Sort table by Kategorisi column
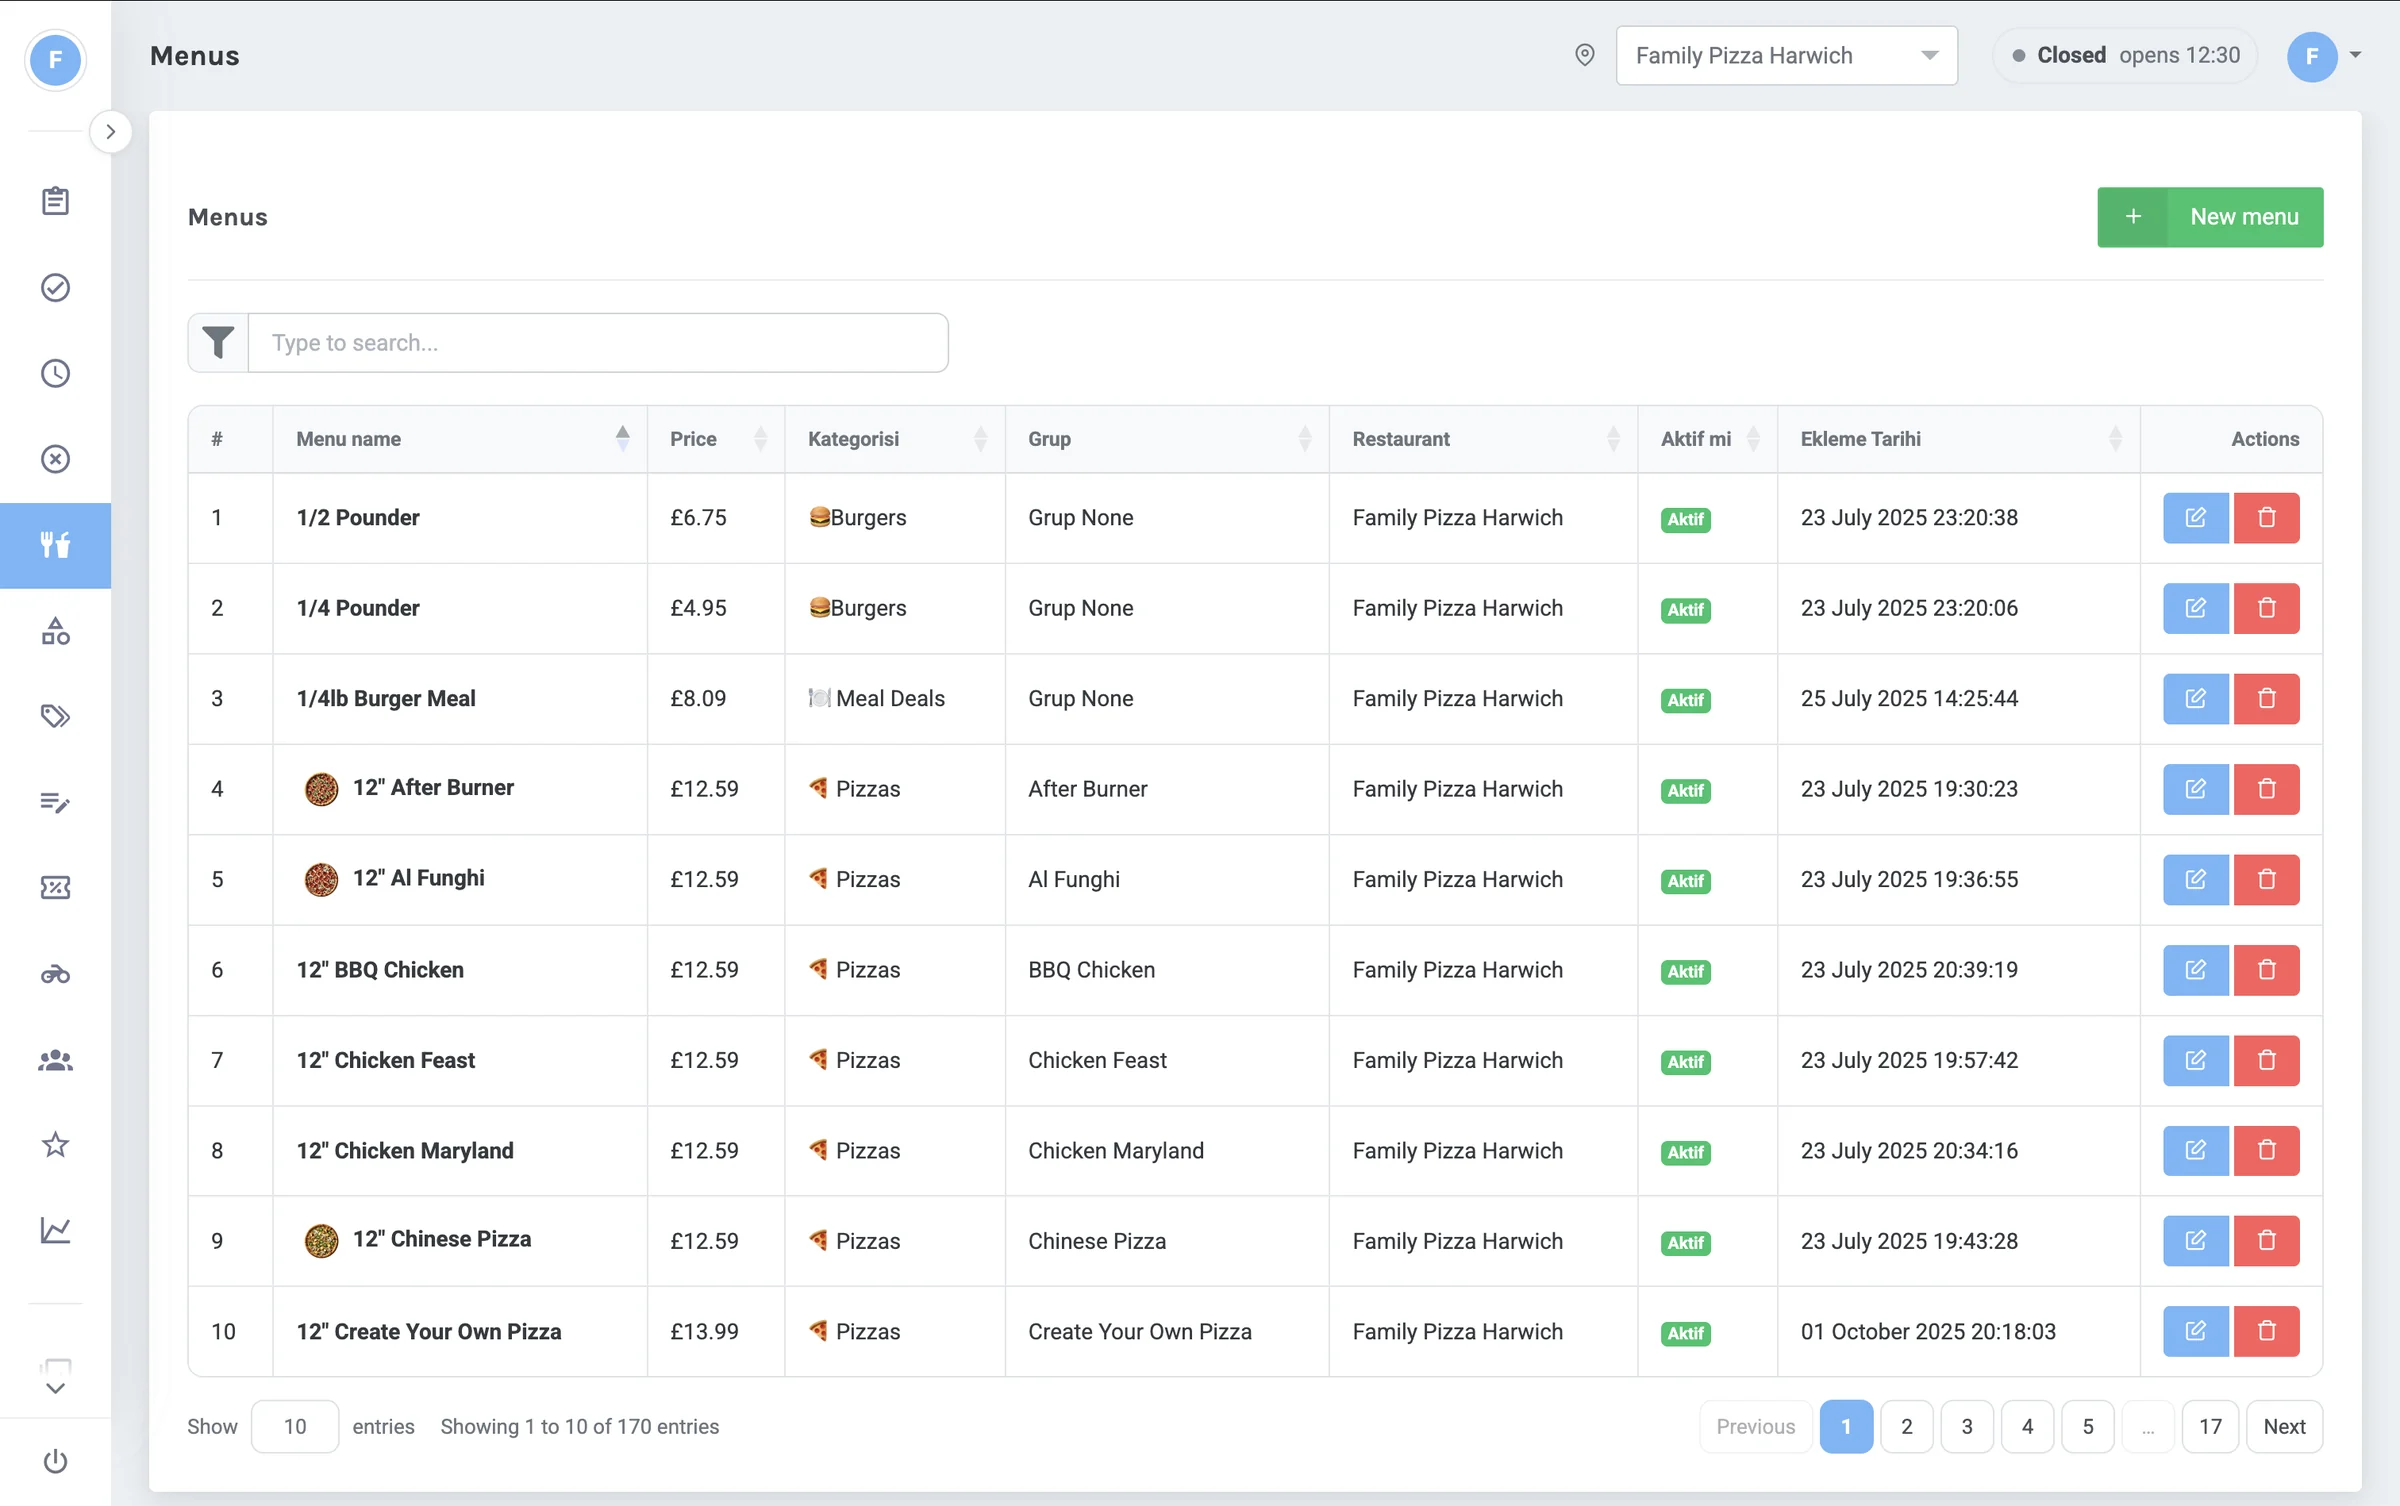 pos(895,439)
